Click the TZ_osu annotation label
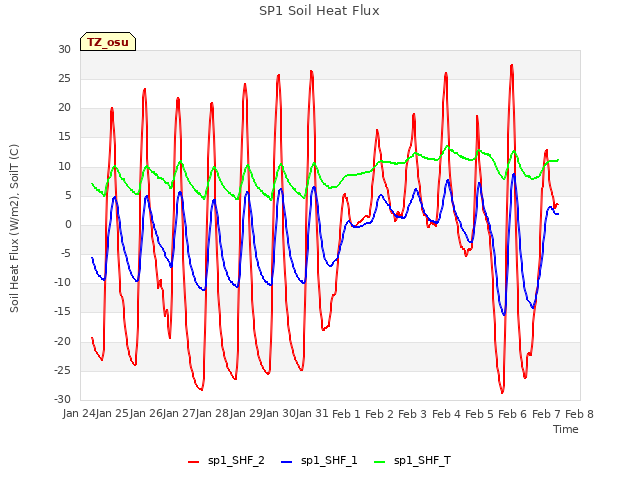 [108, 42]
